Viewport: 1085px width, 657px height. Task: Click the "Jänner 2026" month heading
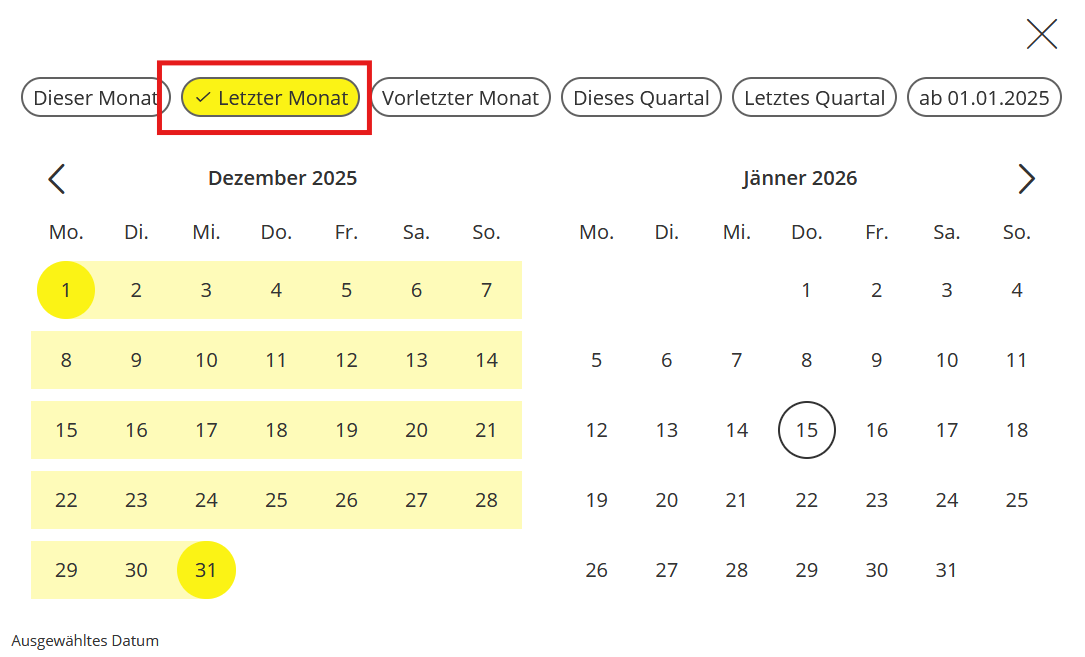point(800,179)
